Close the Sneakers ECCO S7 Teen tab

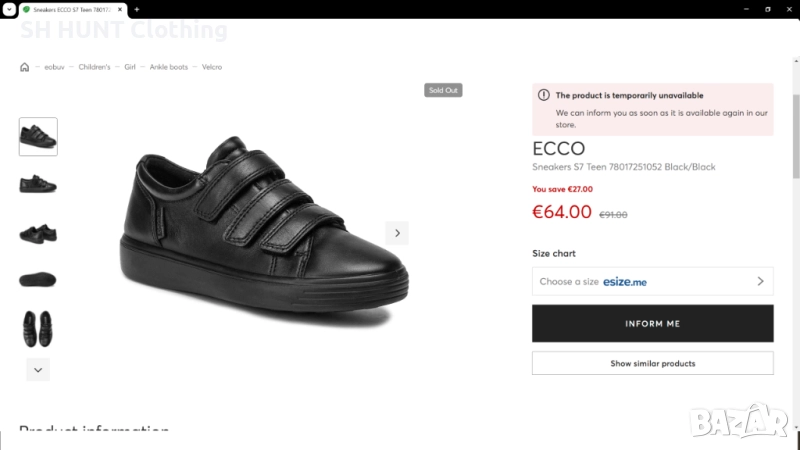pos(122,9)
